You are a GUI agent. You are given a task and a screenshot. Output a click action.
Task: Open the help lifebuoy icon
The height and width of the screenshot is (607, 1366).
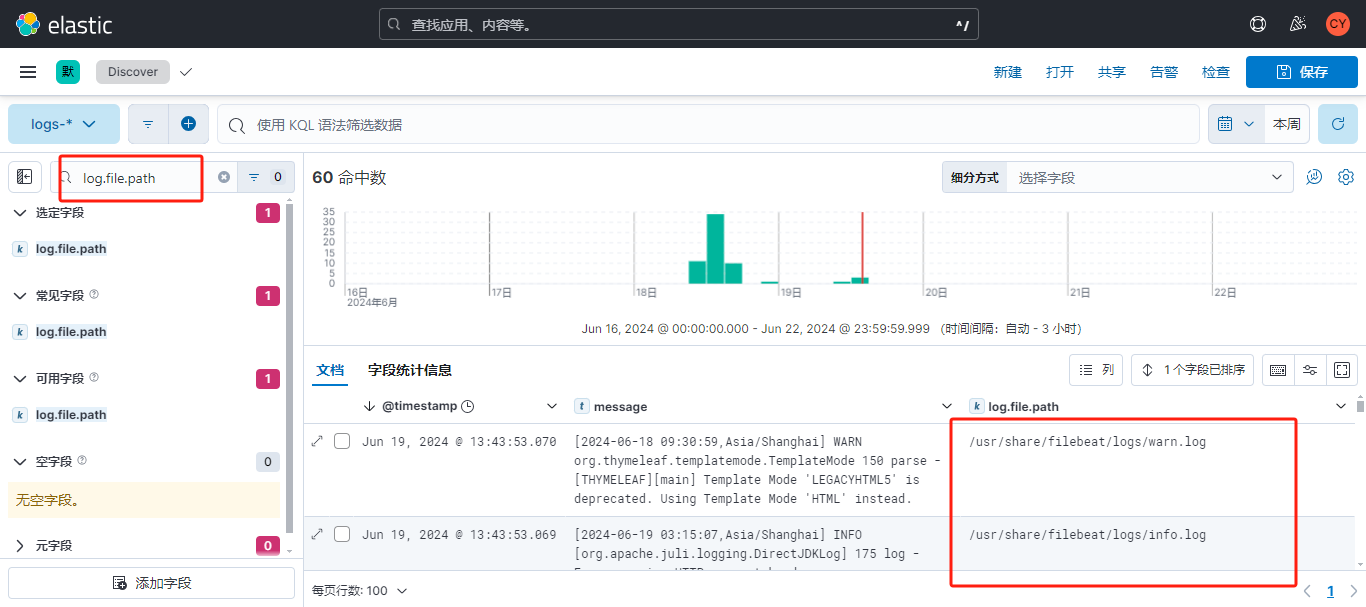point(1258,24)
